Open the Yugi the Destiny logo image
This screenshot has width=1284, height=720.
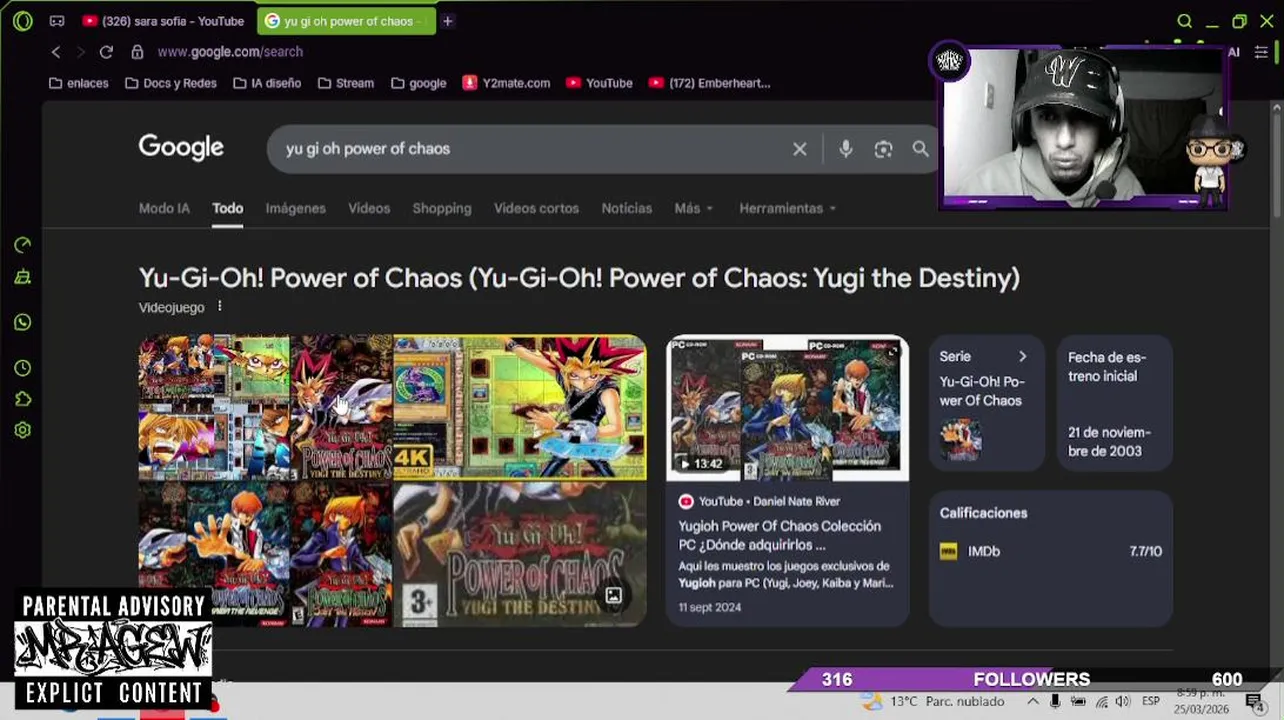pos(519,555)
